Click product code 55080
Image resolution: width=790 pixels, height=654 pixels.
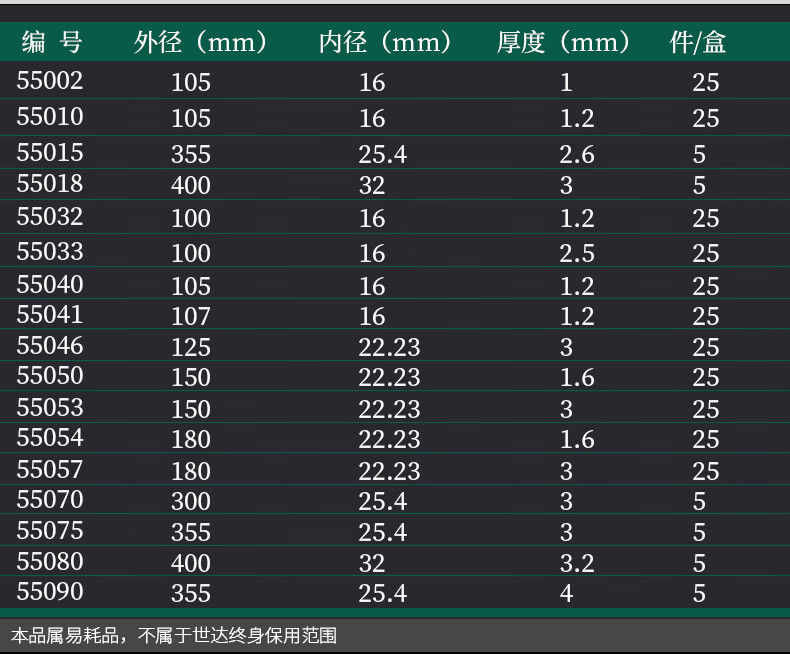point(50,561)
